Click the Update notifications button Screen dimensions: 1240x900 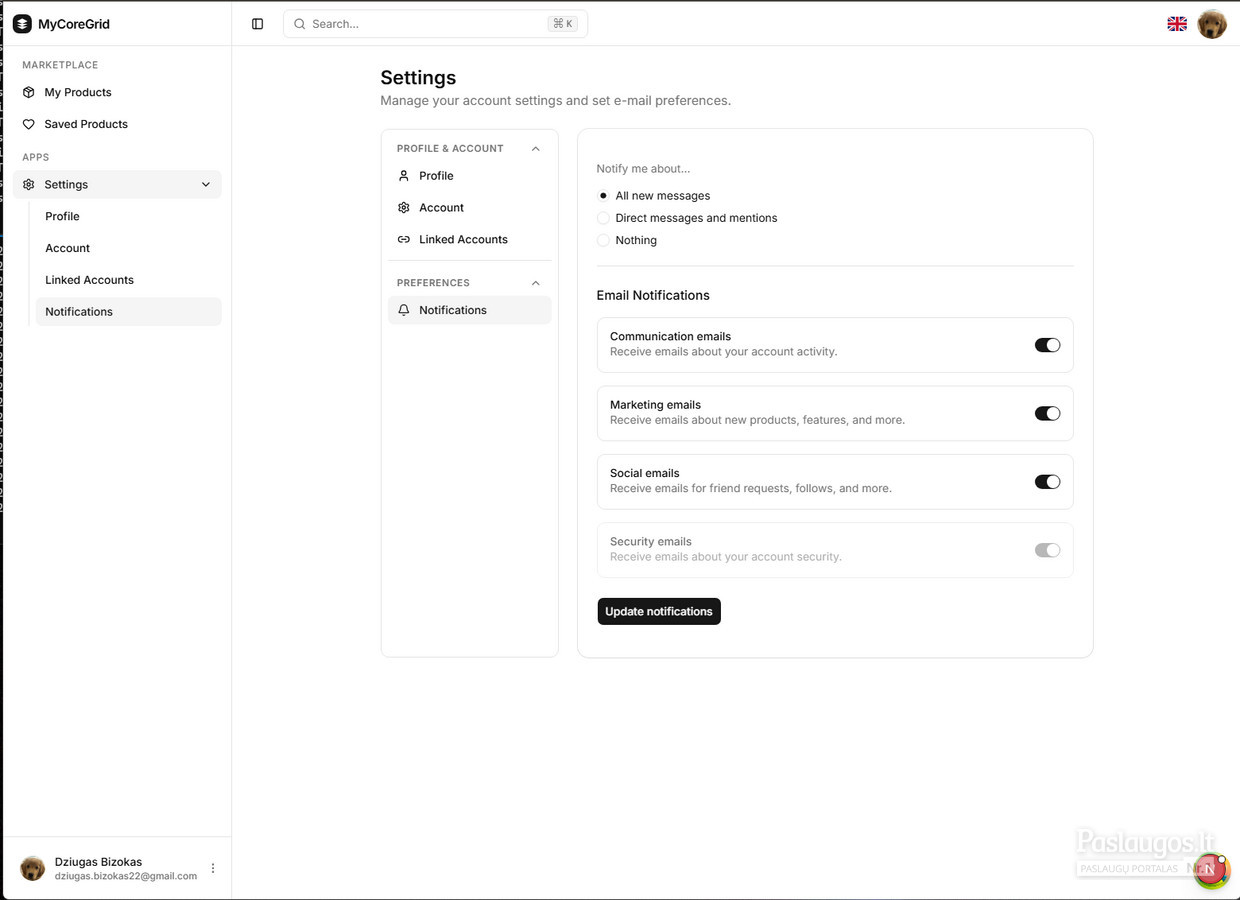coord(659,611)
